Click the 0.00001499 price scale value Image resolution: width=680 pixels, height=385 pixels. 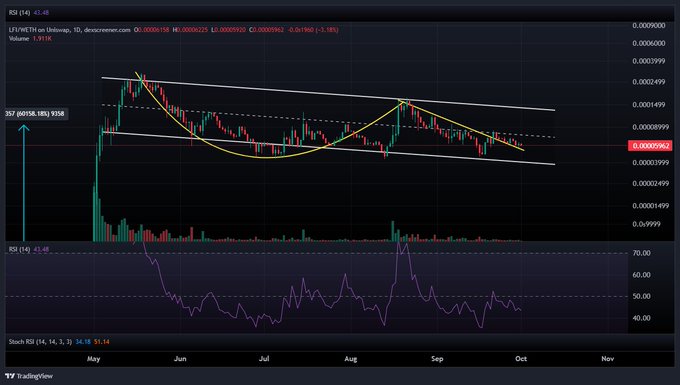[x=651, y=206]
